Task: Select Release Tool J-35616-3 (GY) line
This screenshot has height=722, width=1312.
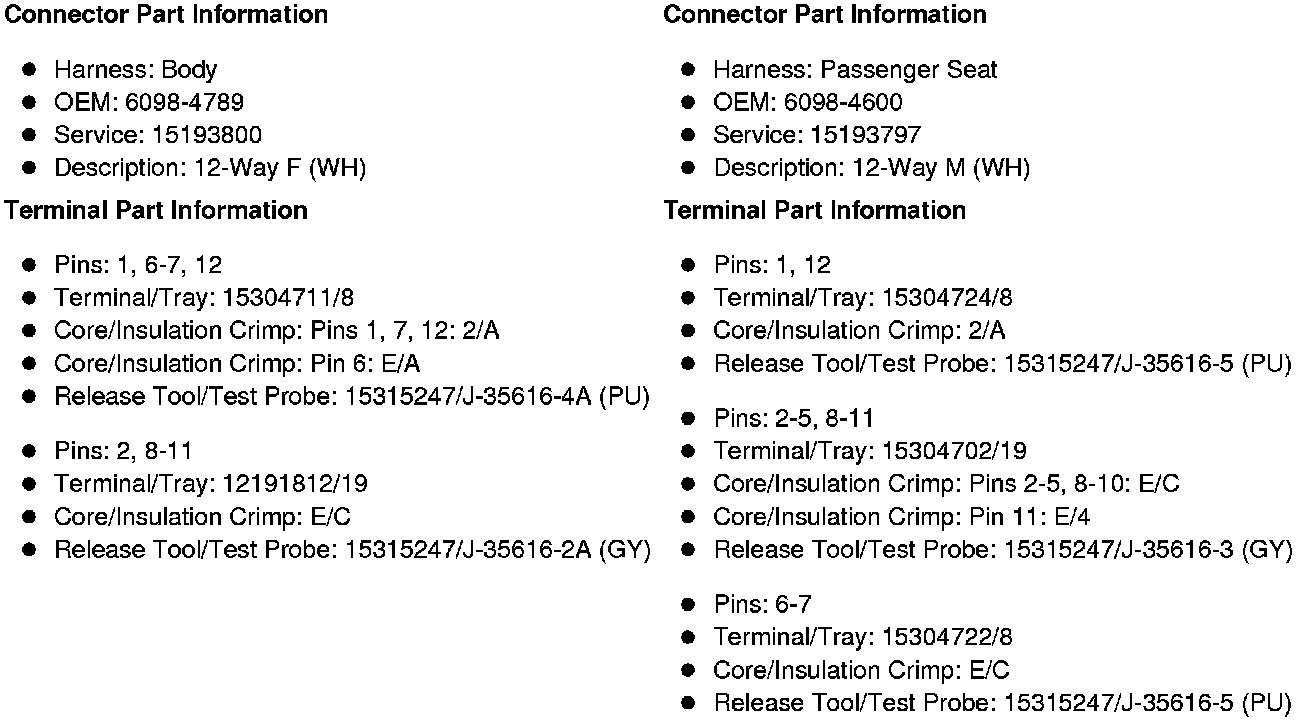Action: 1003,550
